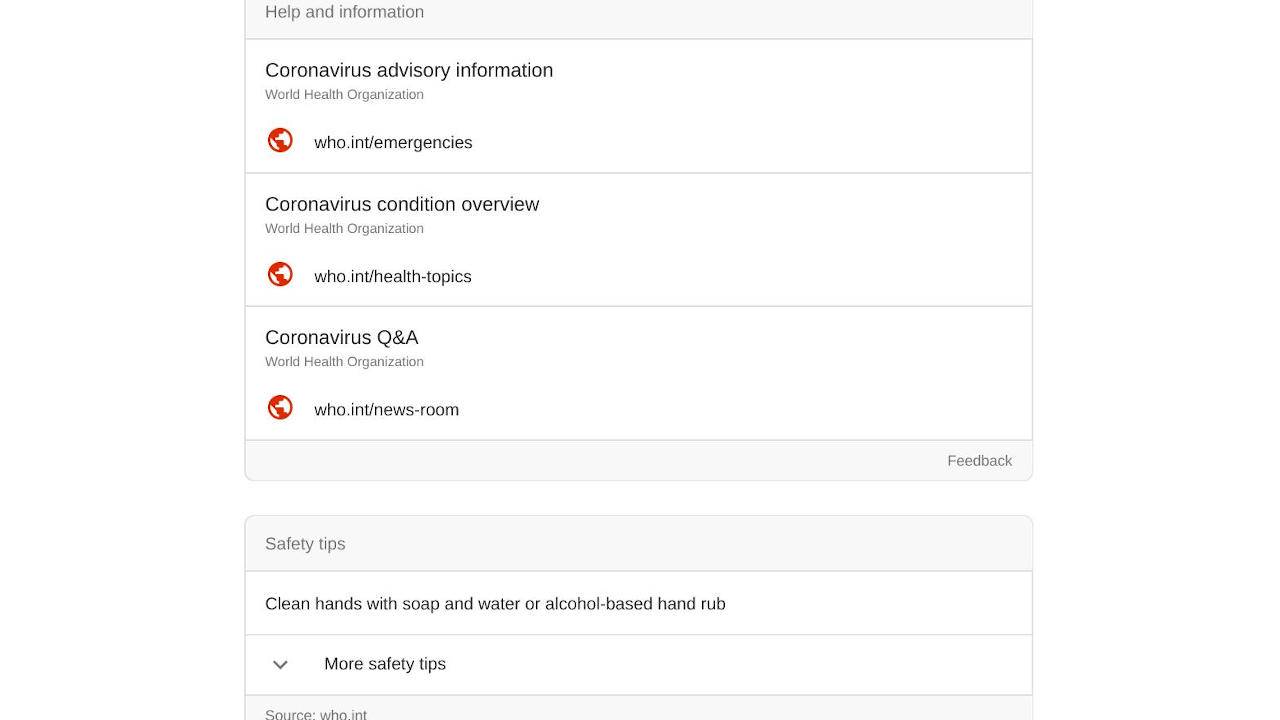
Task: Open the who.int/news-room link
Action: 386,409
